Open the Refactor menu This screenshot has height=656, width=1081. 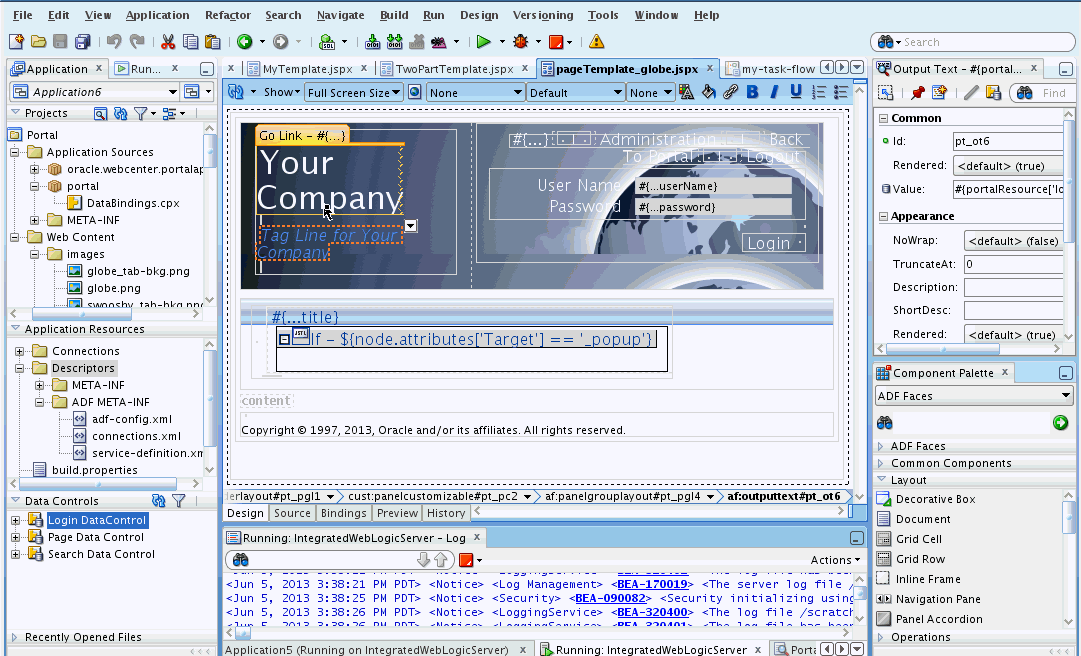[228, 15]
